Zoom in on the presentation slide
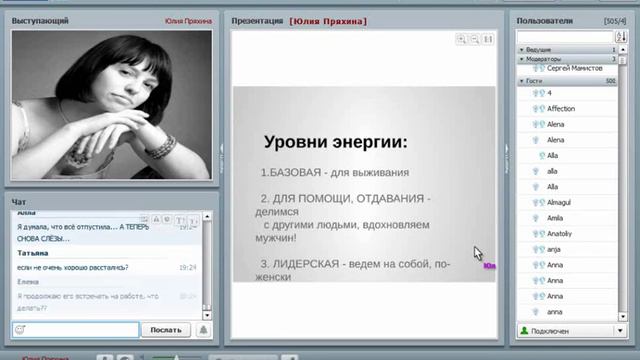The image size is (640, 360). click(461, 40)
